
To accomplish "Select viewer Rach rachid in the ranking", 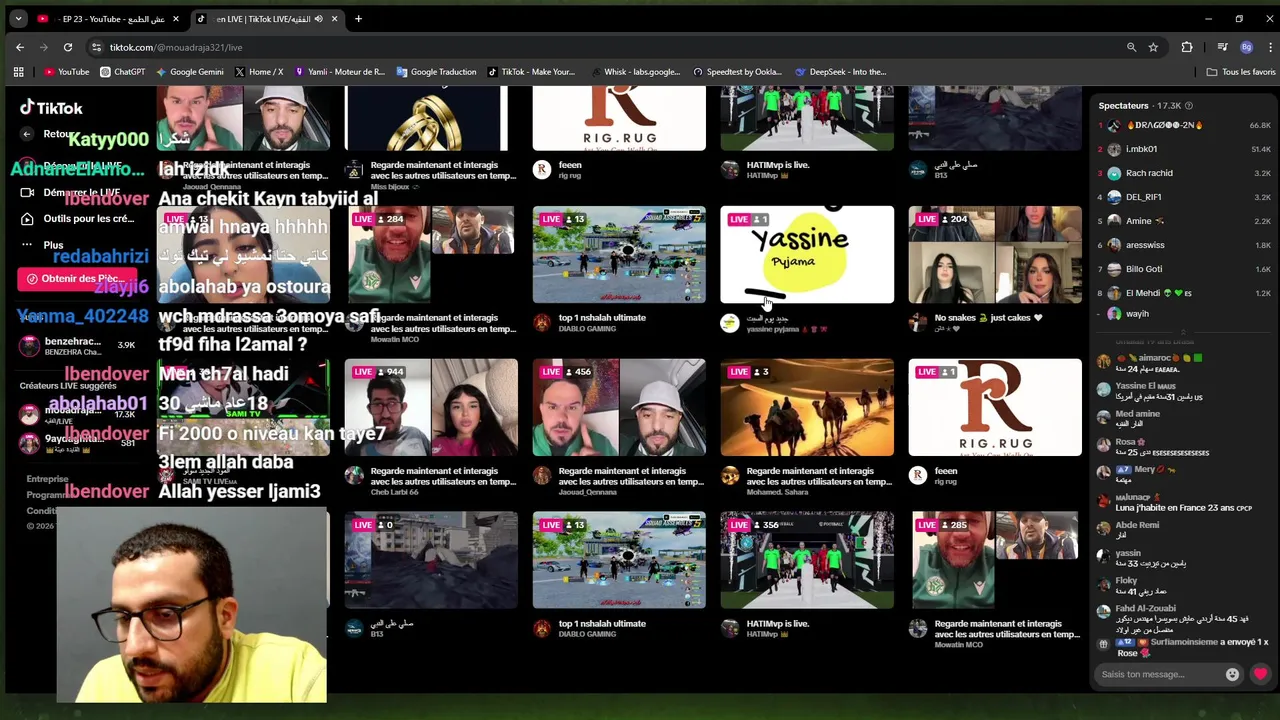I will pyautogui.click(x=1185, y=173).
